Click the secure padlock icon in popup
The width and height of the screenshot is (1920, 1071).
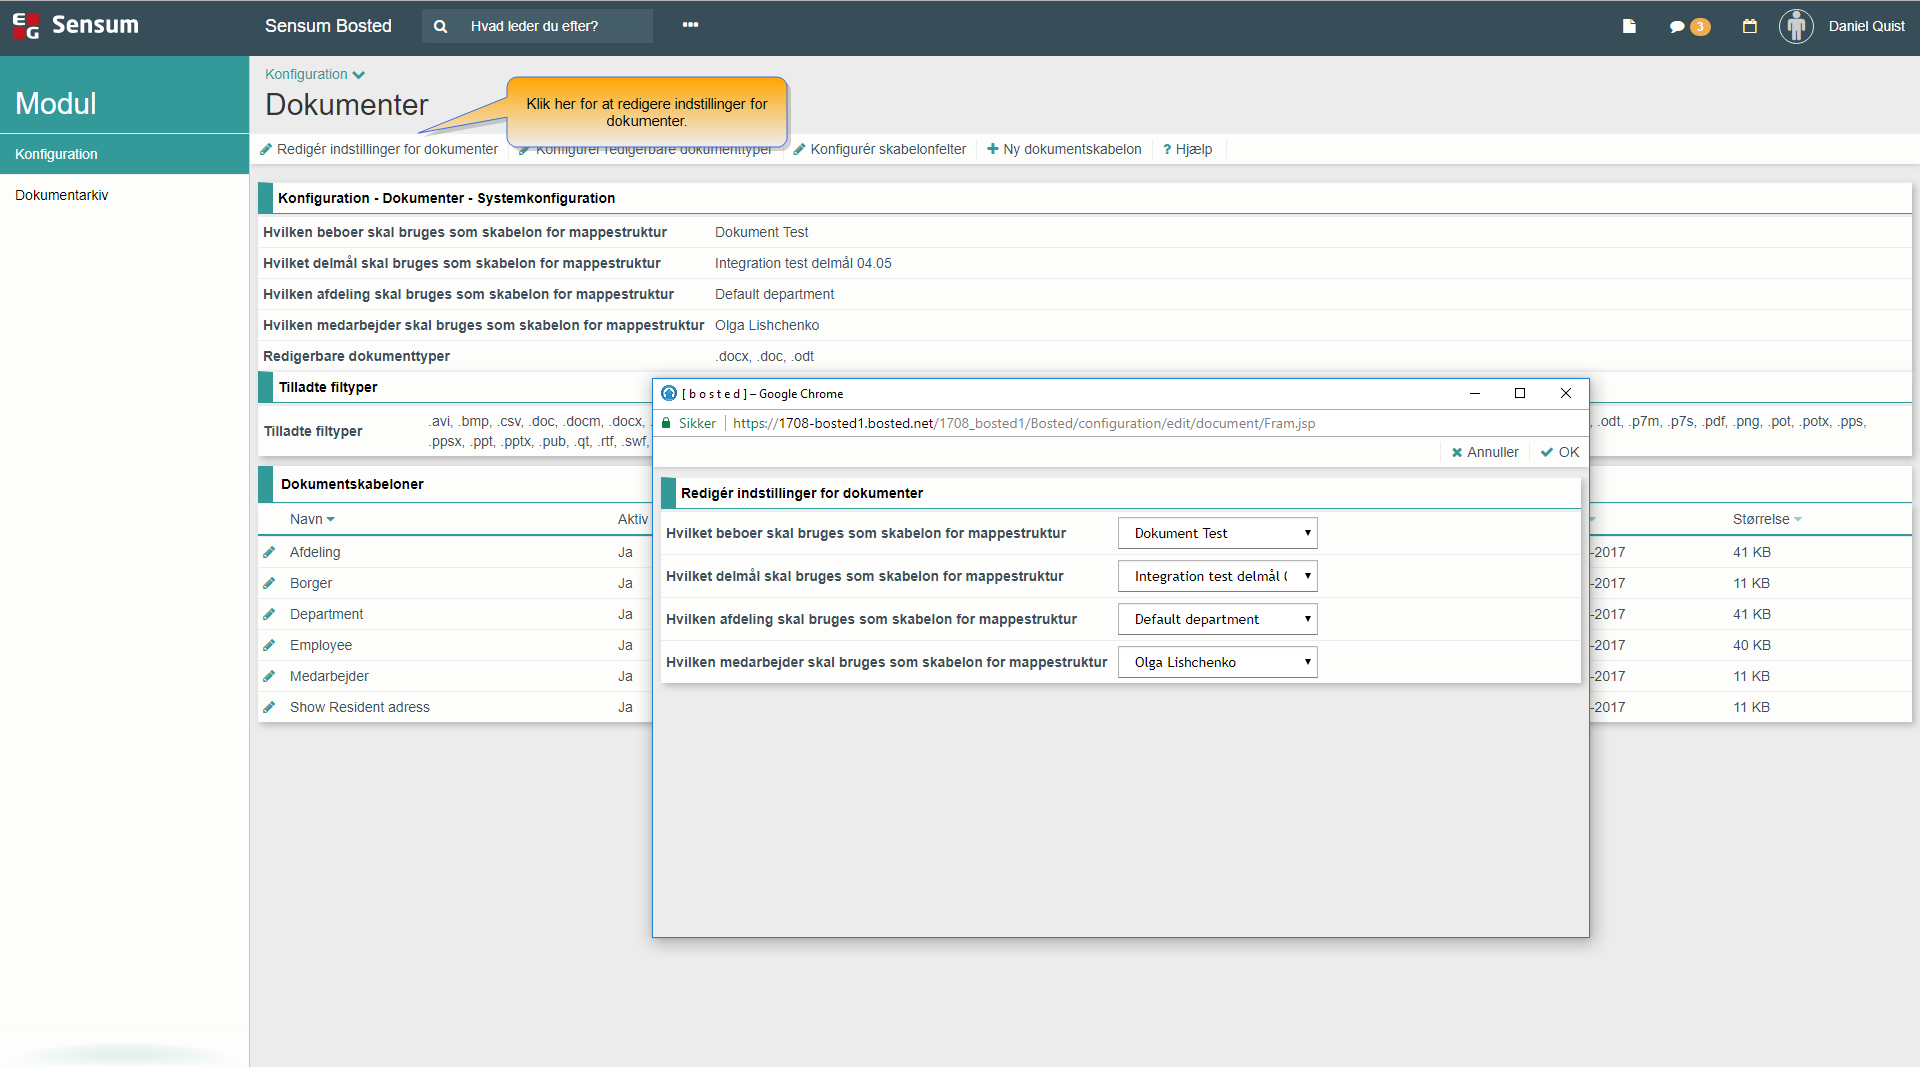(666, 423)
